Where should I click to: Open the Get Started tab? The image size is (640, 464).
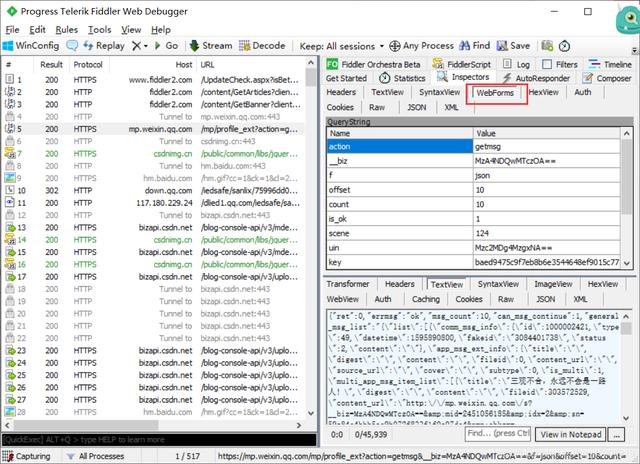(x=346, y=78)
